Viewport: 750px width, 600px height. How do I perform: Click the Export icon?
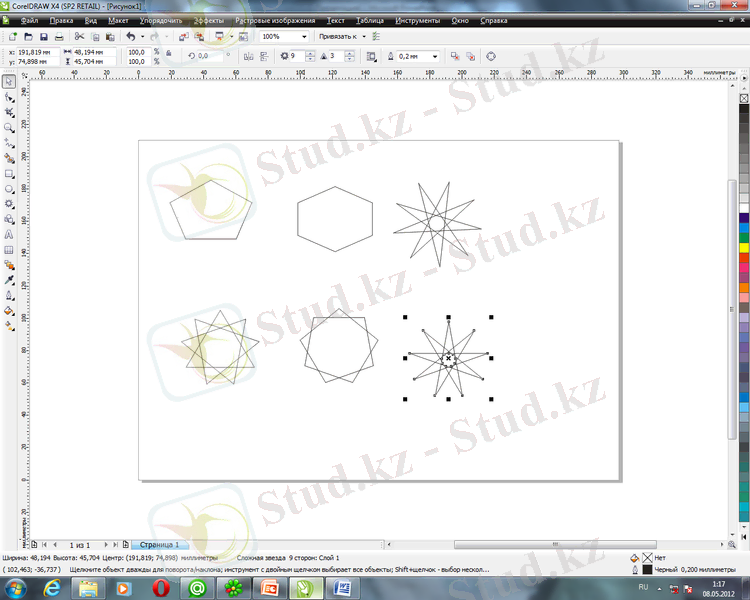click(199, 36)
